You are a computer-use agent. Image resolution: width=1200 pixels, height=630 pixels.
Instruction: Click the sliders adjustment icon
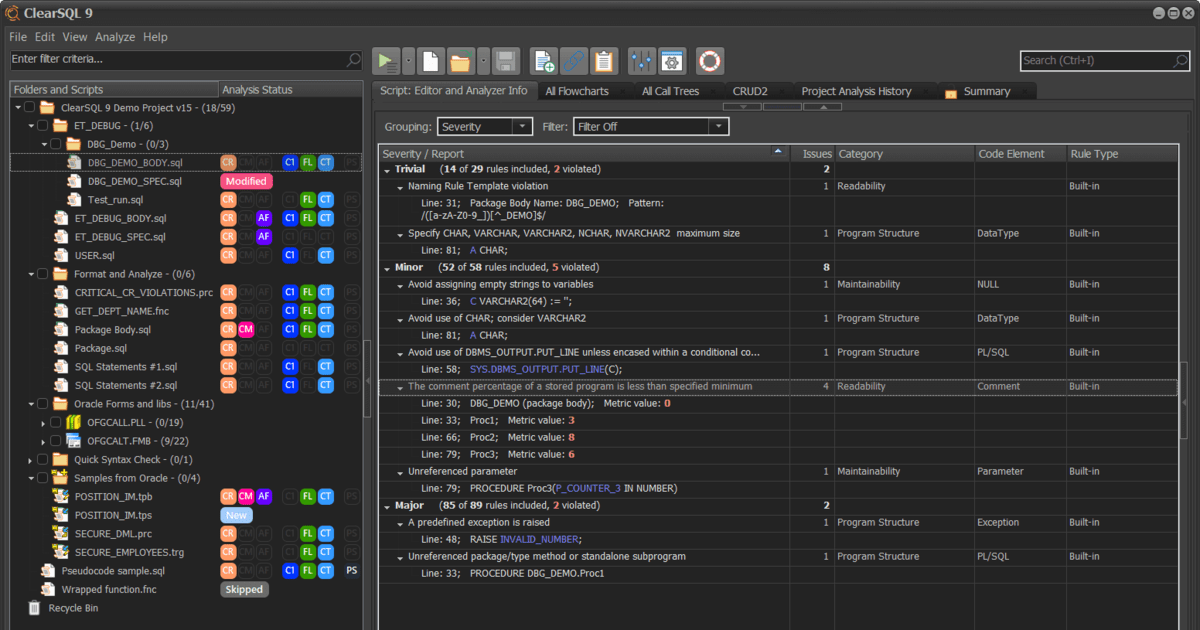point(641,60)
